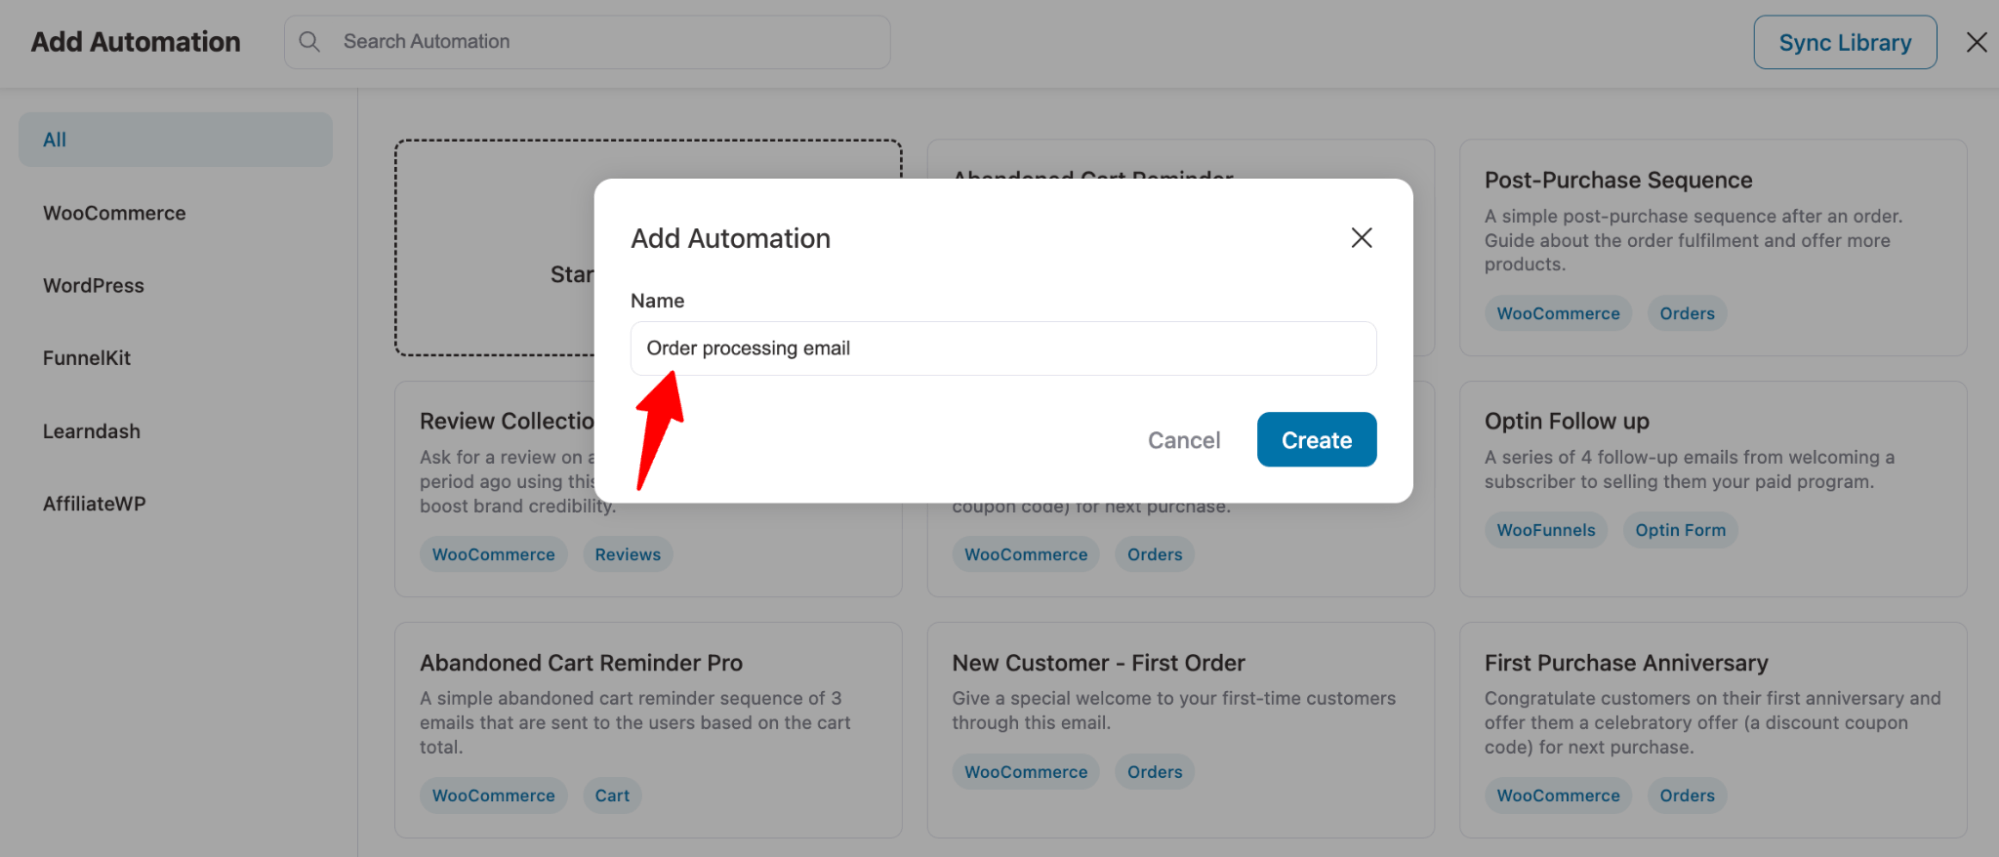Viewport: 1999px width, 857px height.
Task: Open the WooCommerce category
Action: coord(114,213)
